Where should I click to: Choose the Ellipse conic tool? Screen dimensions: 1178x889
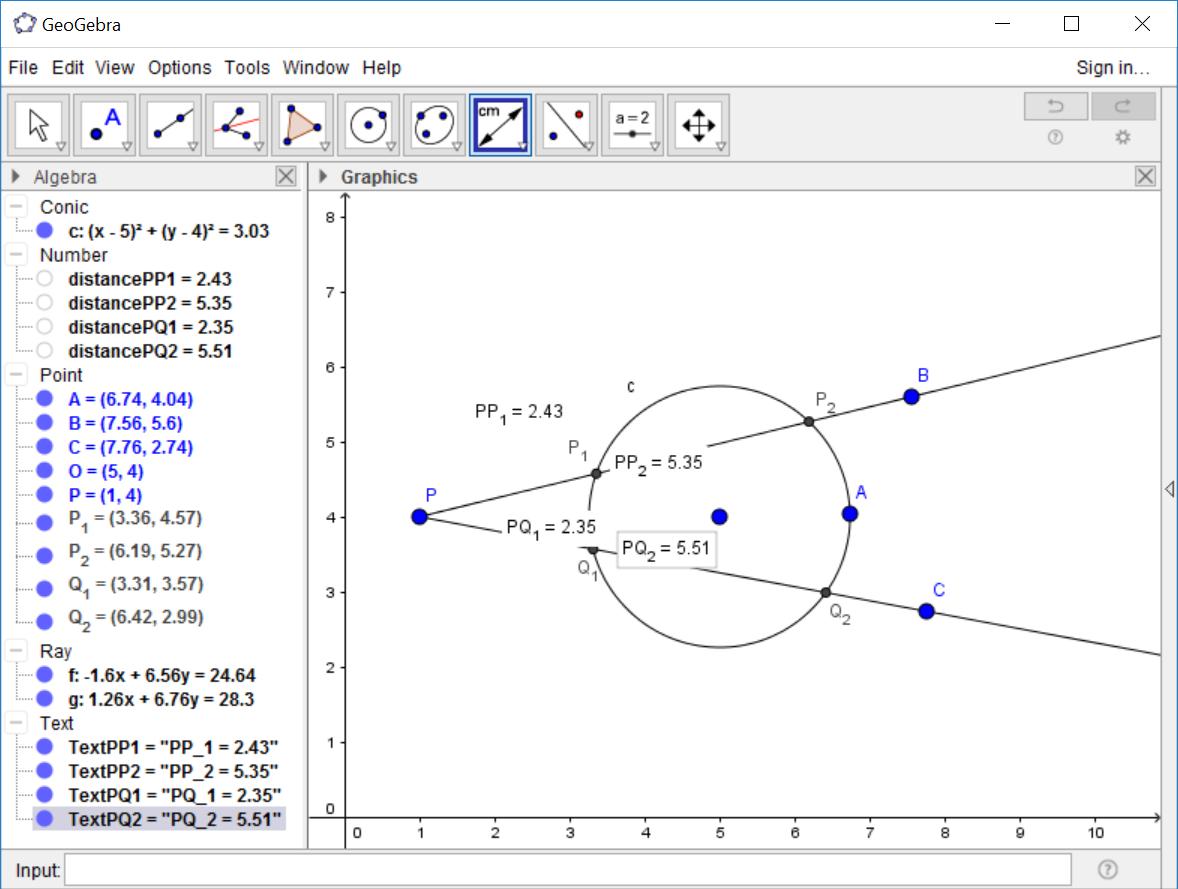pyautogui.click(x=434, y=125)
